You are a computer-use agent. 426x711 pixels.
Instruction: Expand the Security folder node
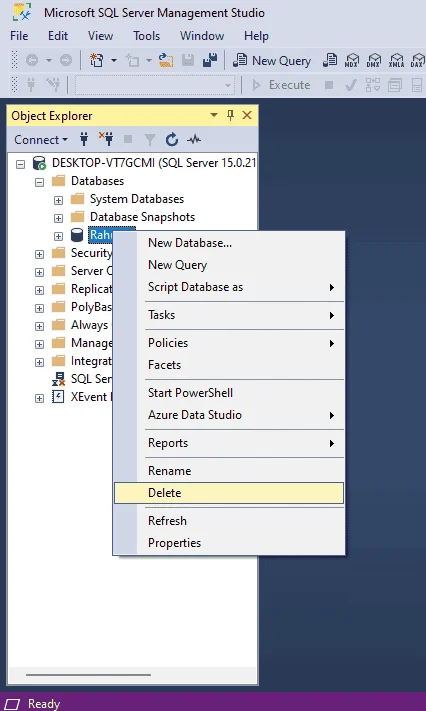click(39, 254)
